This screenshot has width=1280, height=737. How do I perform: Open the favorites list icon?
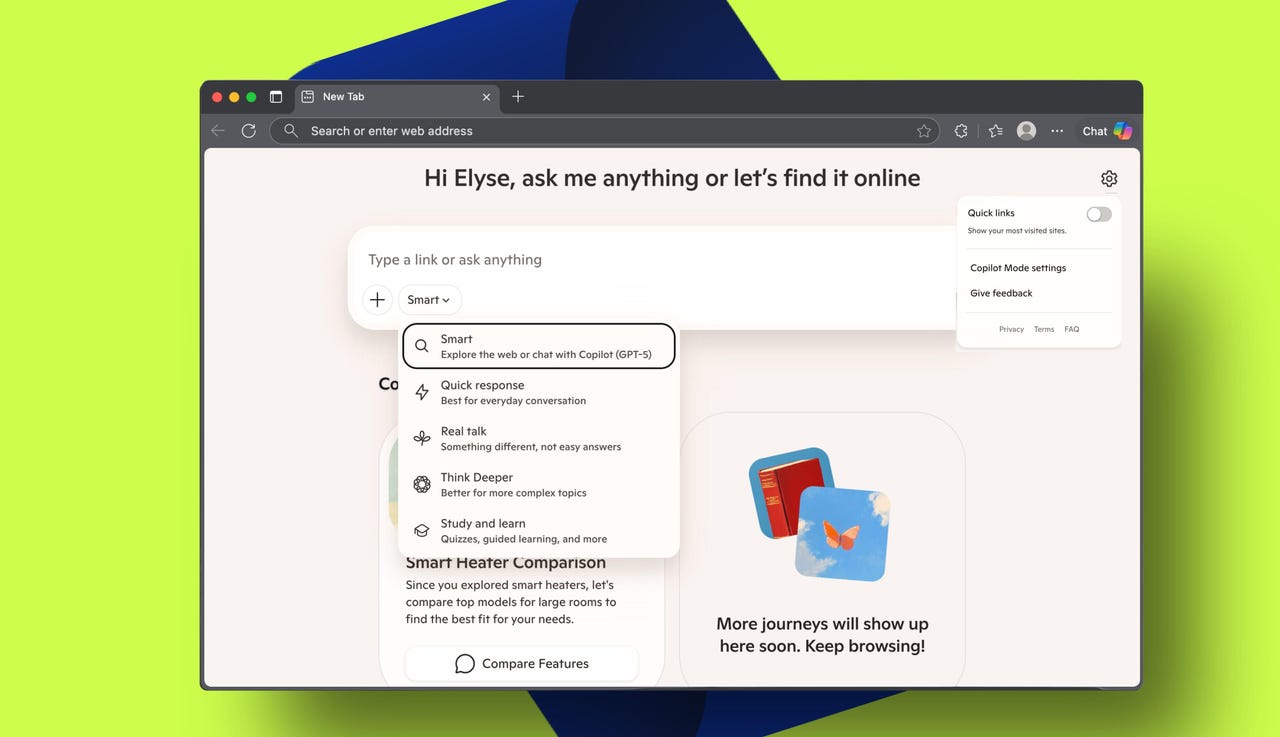pos(995,131)
